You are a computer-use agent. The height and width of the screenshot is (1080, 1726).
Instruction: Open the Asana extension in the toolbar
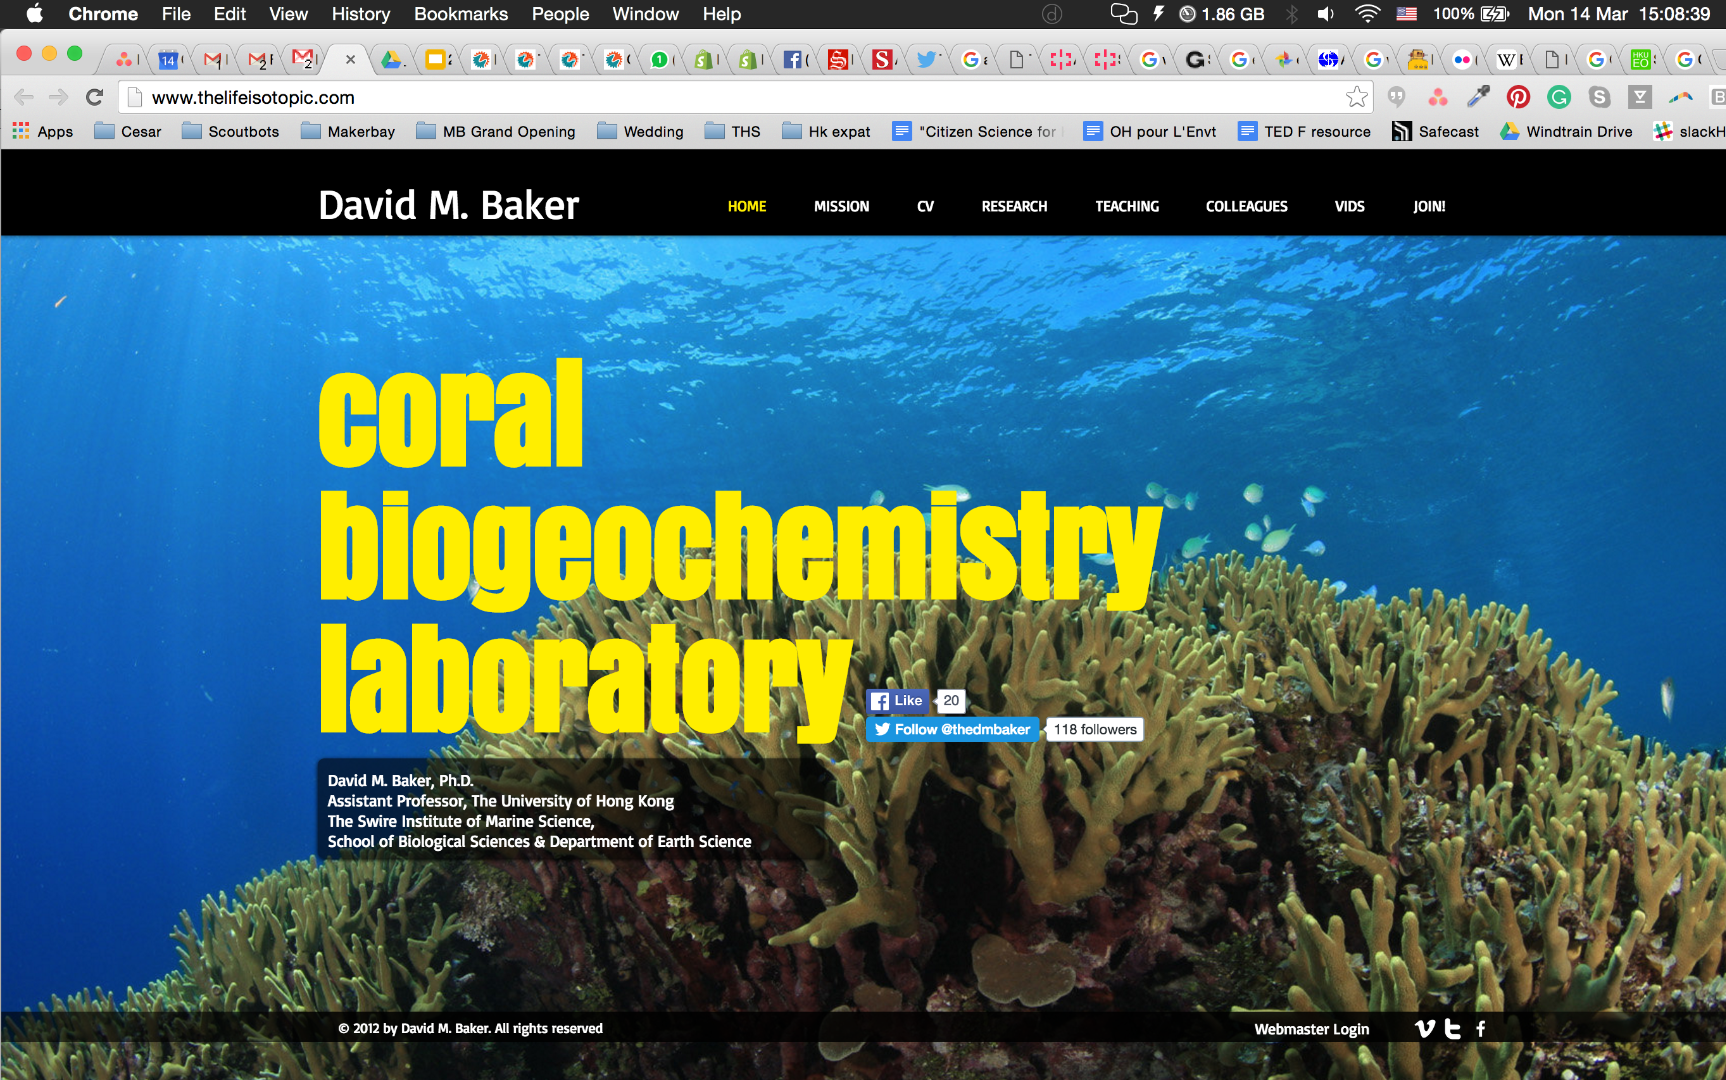tap(1438, 97)
